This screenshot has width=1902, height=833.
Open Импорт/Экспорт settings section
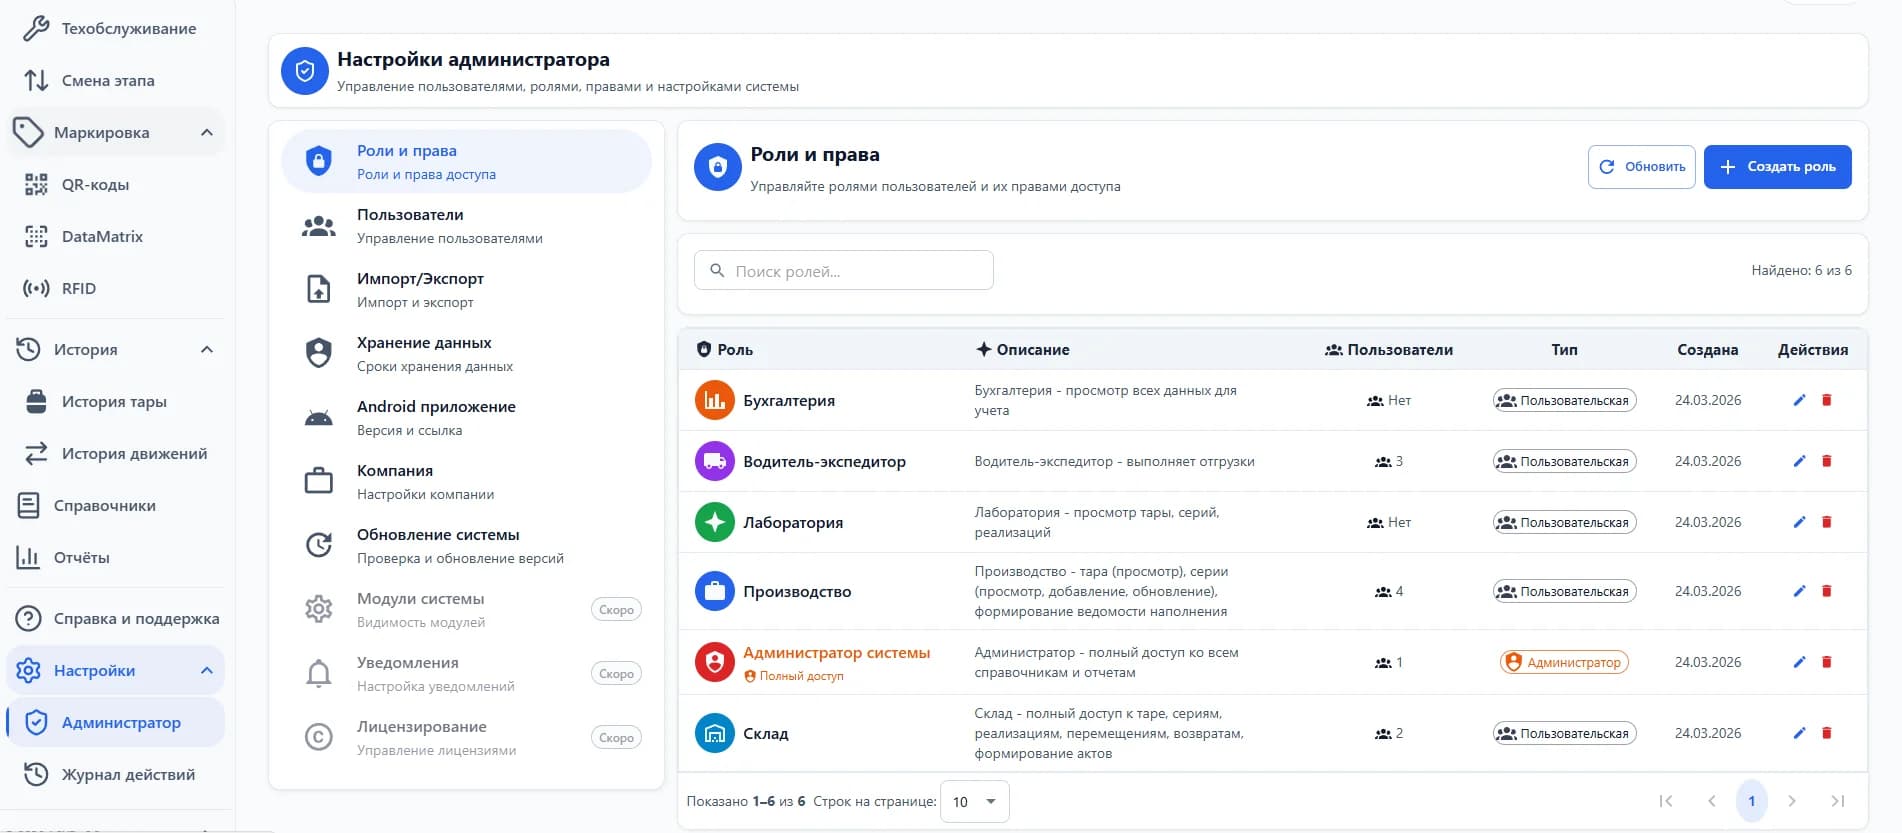click(466, 290)
